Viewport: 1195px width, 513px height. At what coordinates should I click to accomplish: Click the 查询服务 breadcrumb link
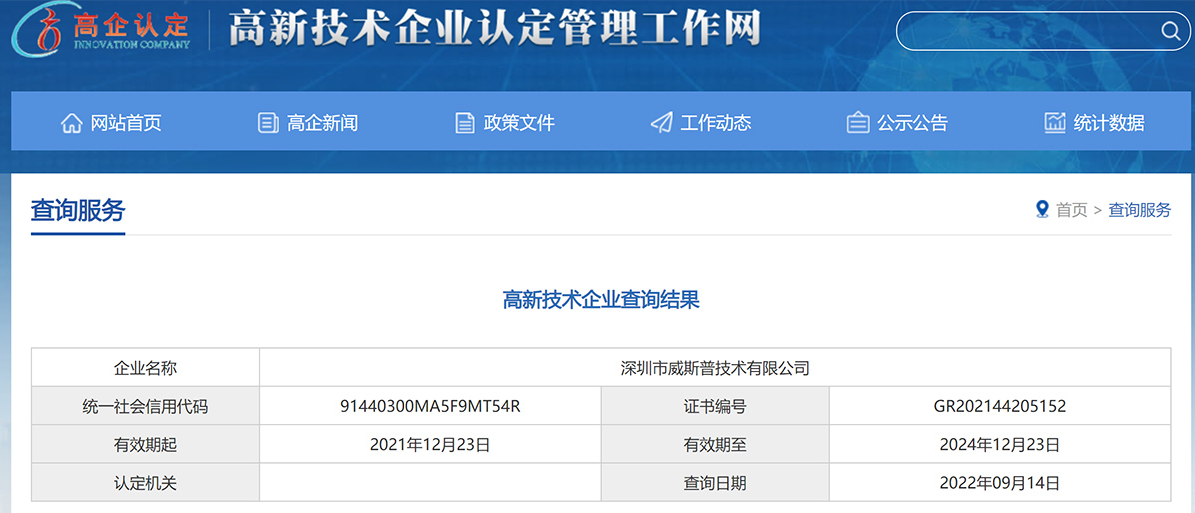tap(1139, 210)
